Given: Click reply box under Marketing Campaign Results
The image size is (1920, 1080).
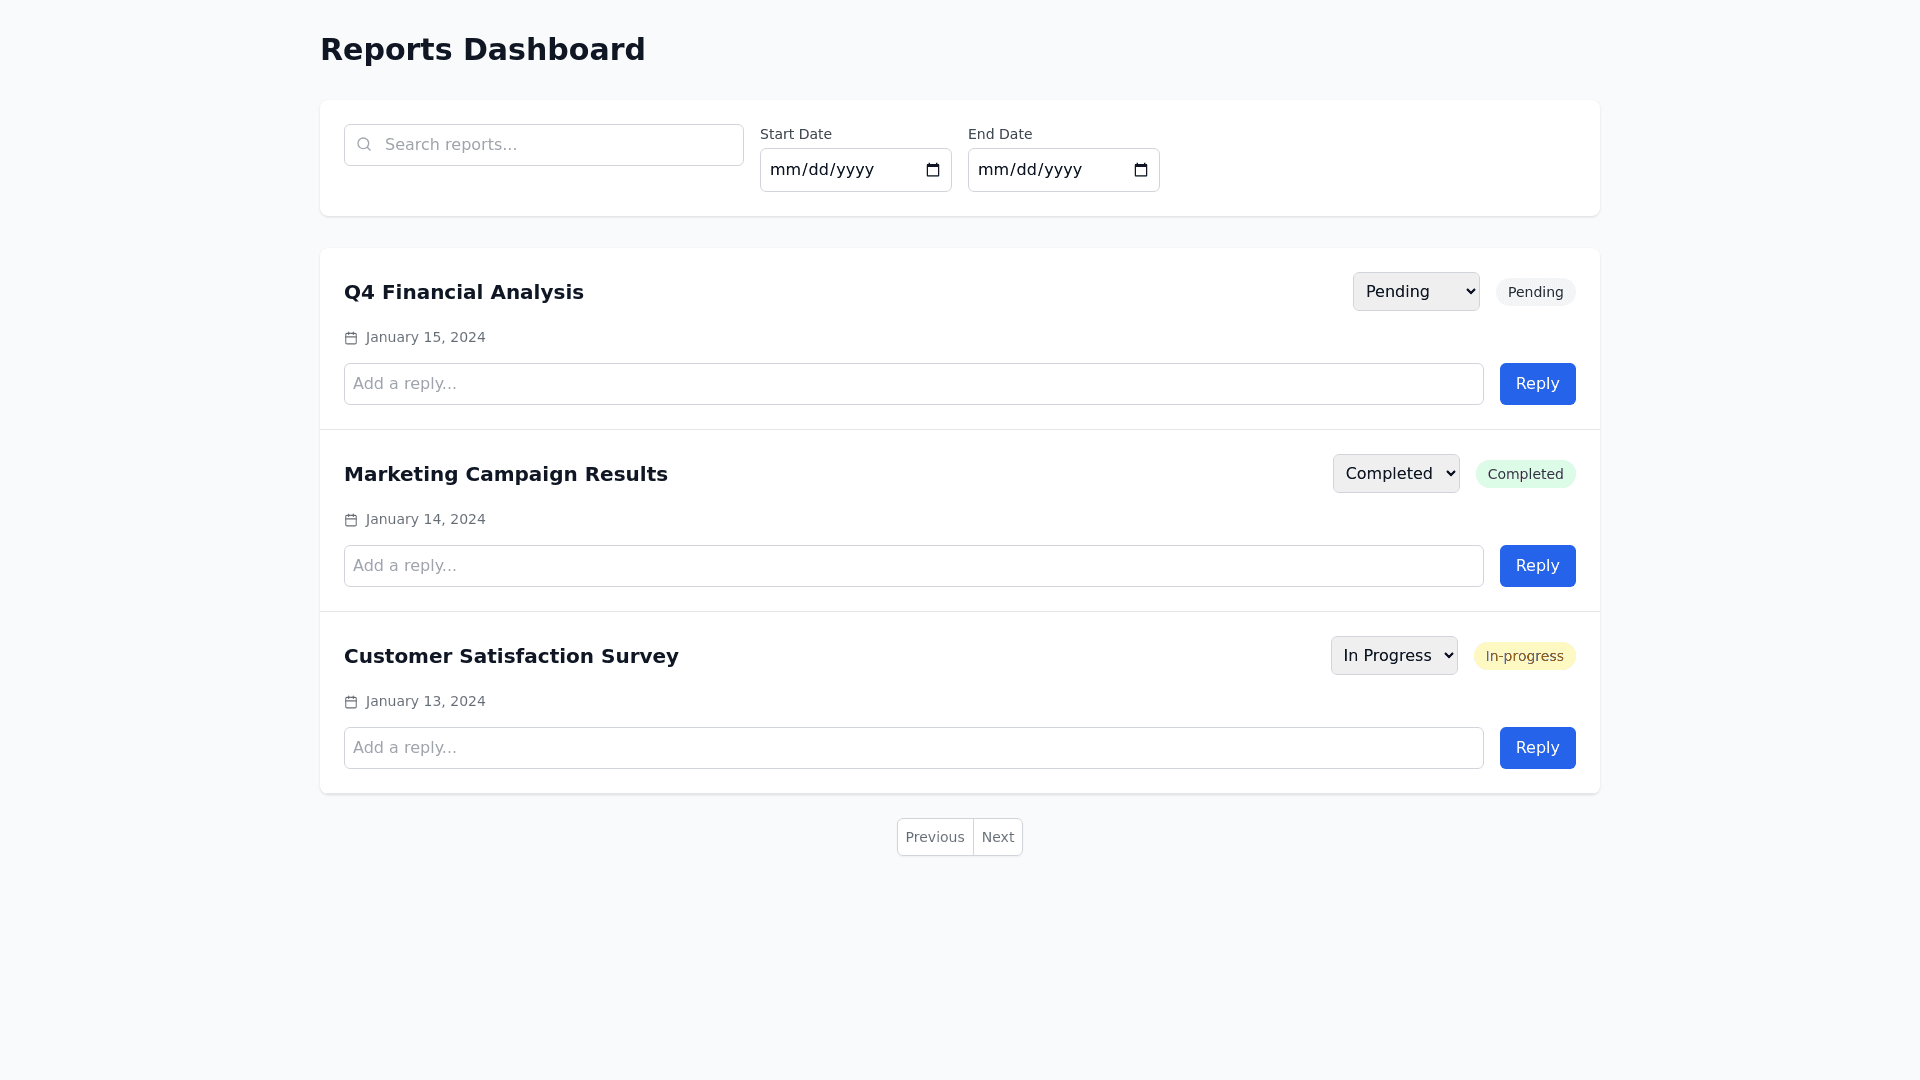Looking at the screenshot, I should pyautogui.click(x=913, y=566).
